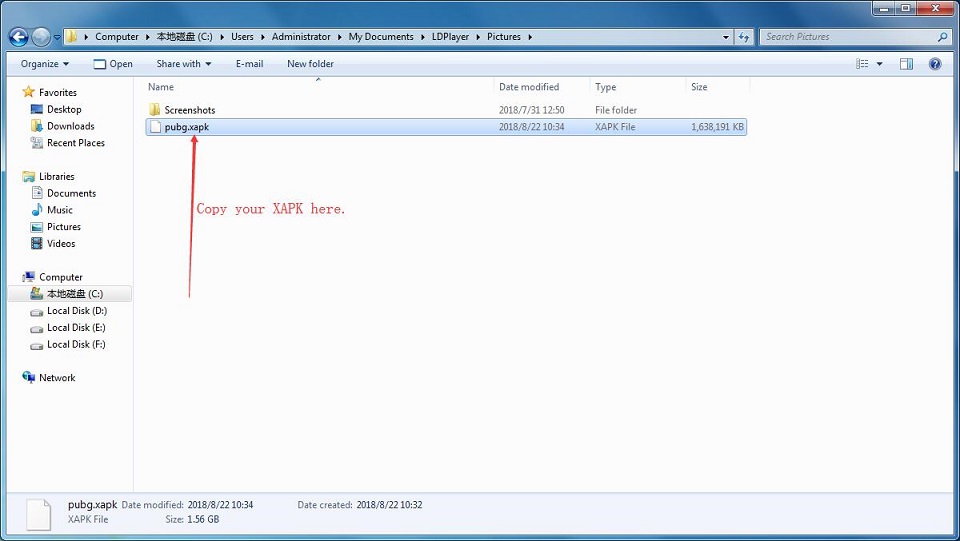Select the (C:) drive in sidebar
Viewport: 960px width, 541px height.
coord(75,294)
